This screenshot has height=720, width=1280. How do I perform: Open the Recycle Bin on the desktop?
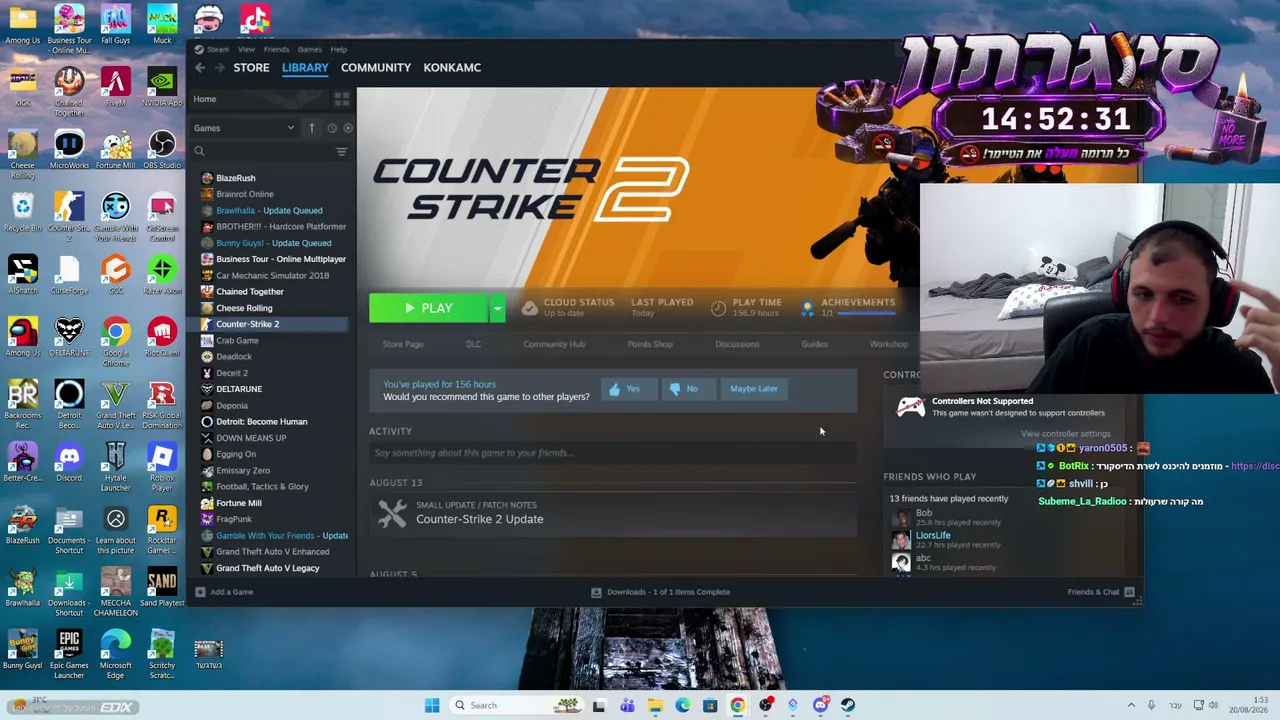pyautogui.click(x=22, y=213)
